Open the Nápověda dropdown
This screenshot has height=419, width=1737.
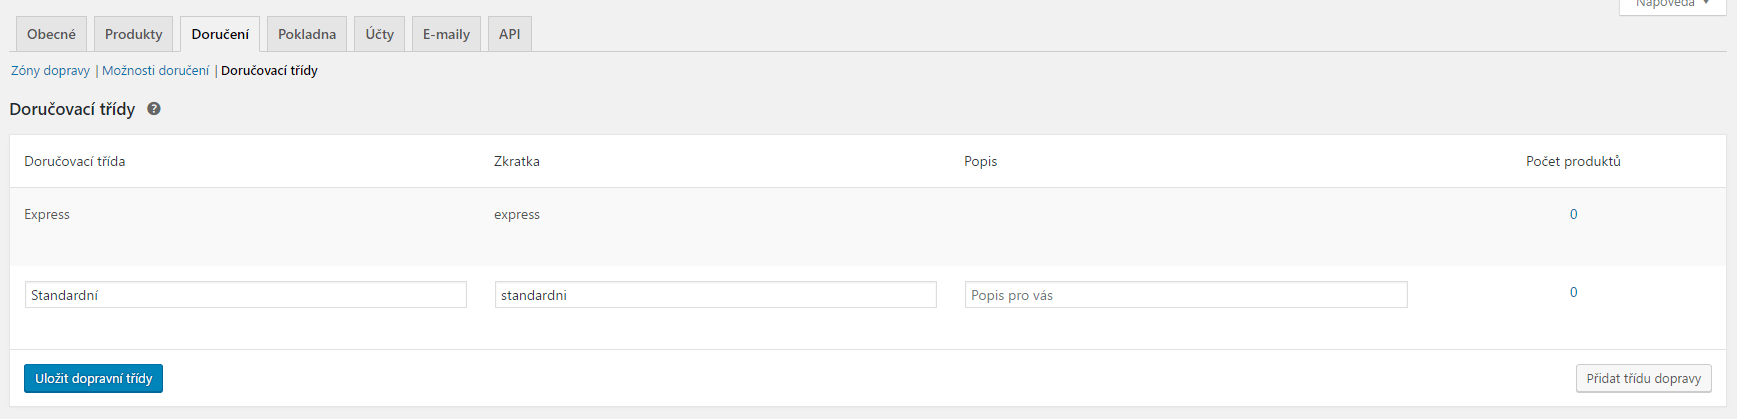click(1672, 5)
